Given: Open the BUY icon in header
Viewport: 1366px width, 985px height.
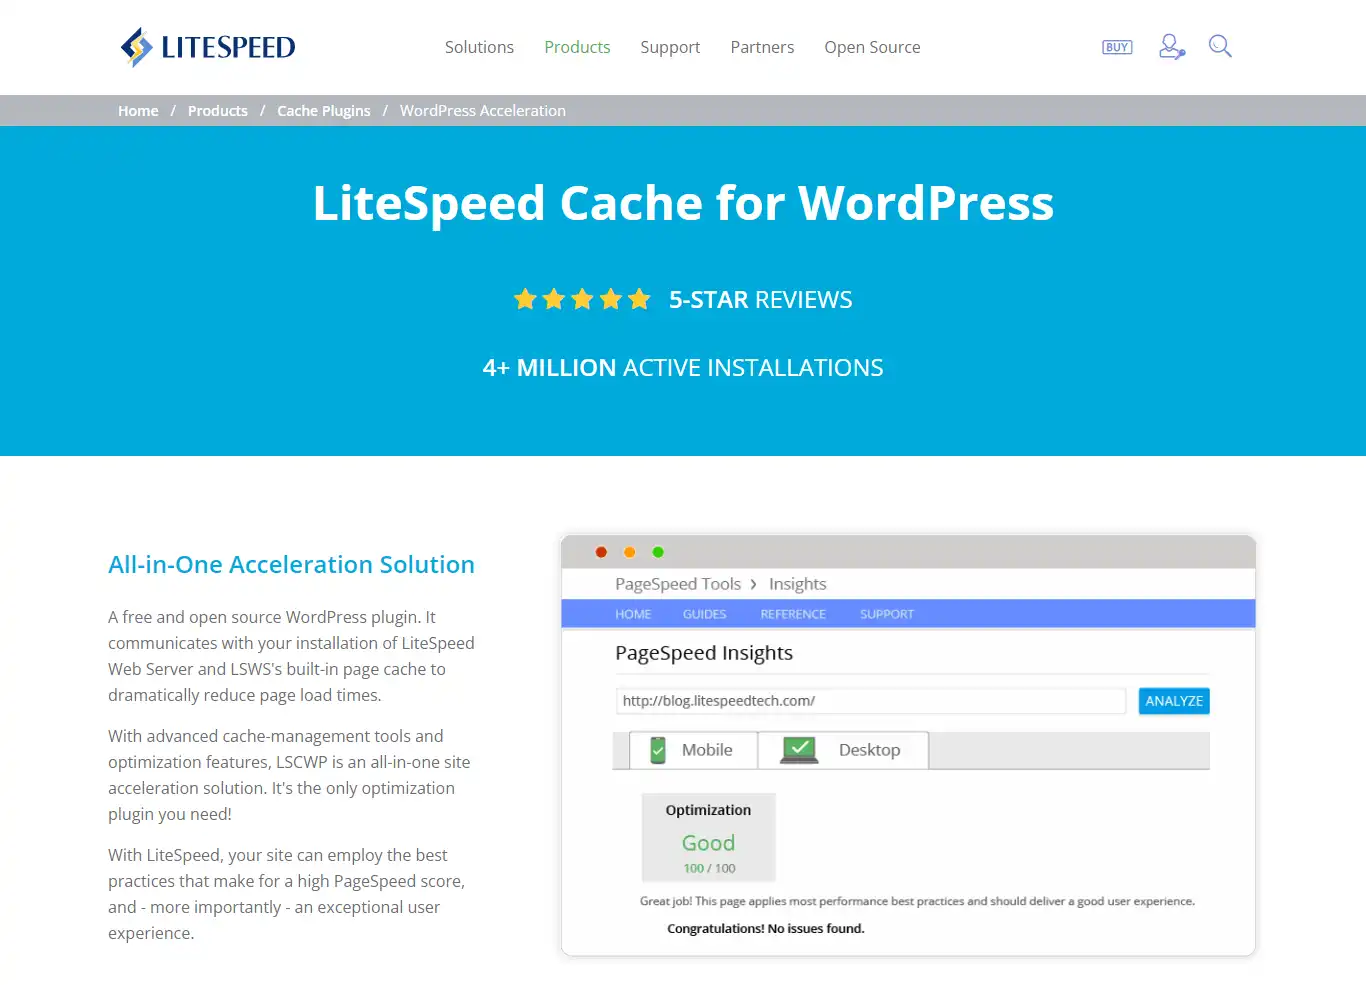Looking at the screenshot, I should (x=1117, y=47).
